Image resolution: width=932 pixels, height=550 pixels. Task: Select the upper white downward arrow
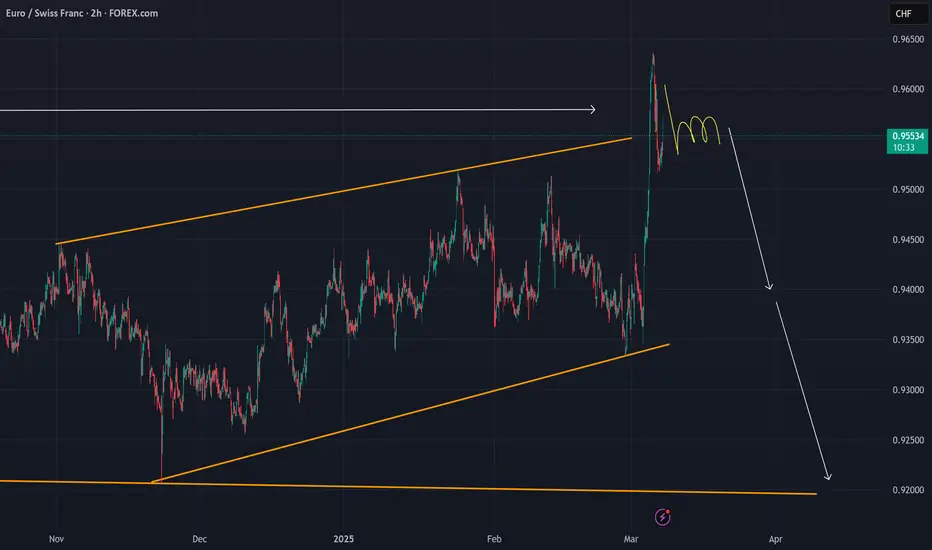tap(750, 209)
